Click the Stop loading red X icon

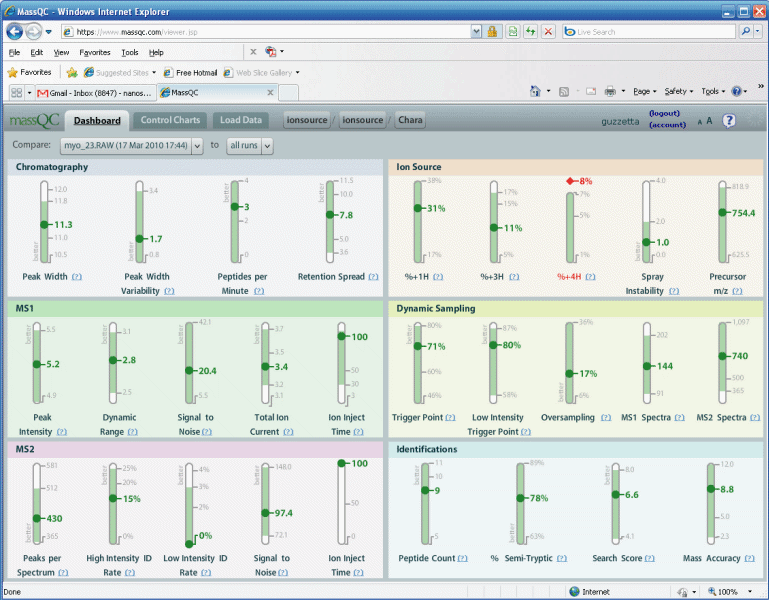548,32
